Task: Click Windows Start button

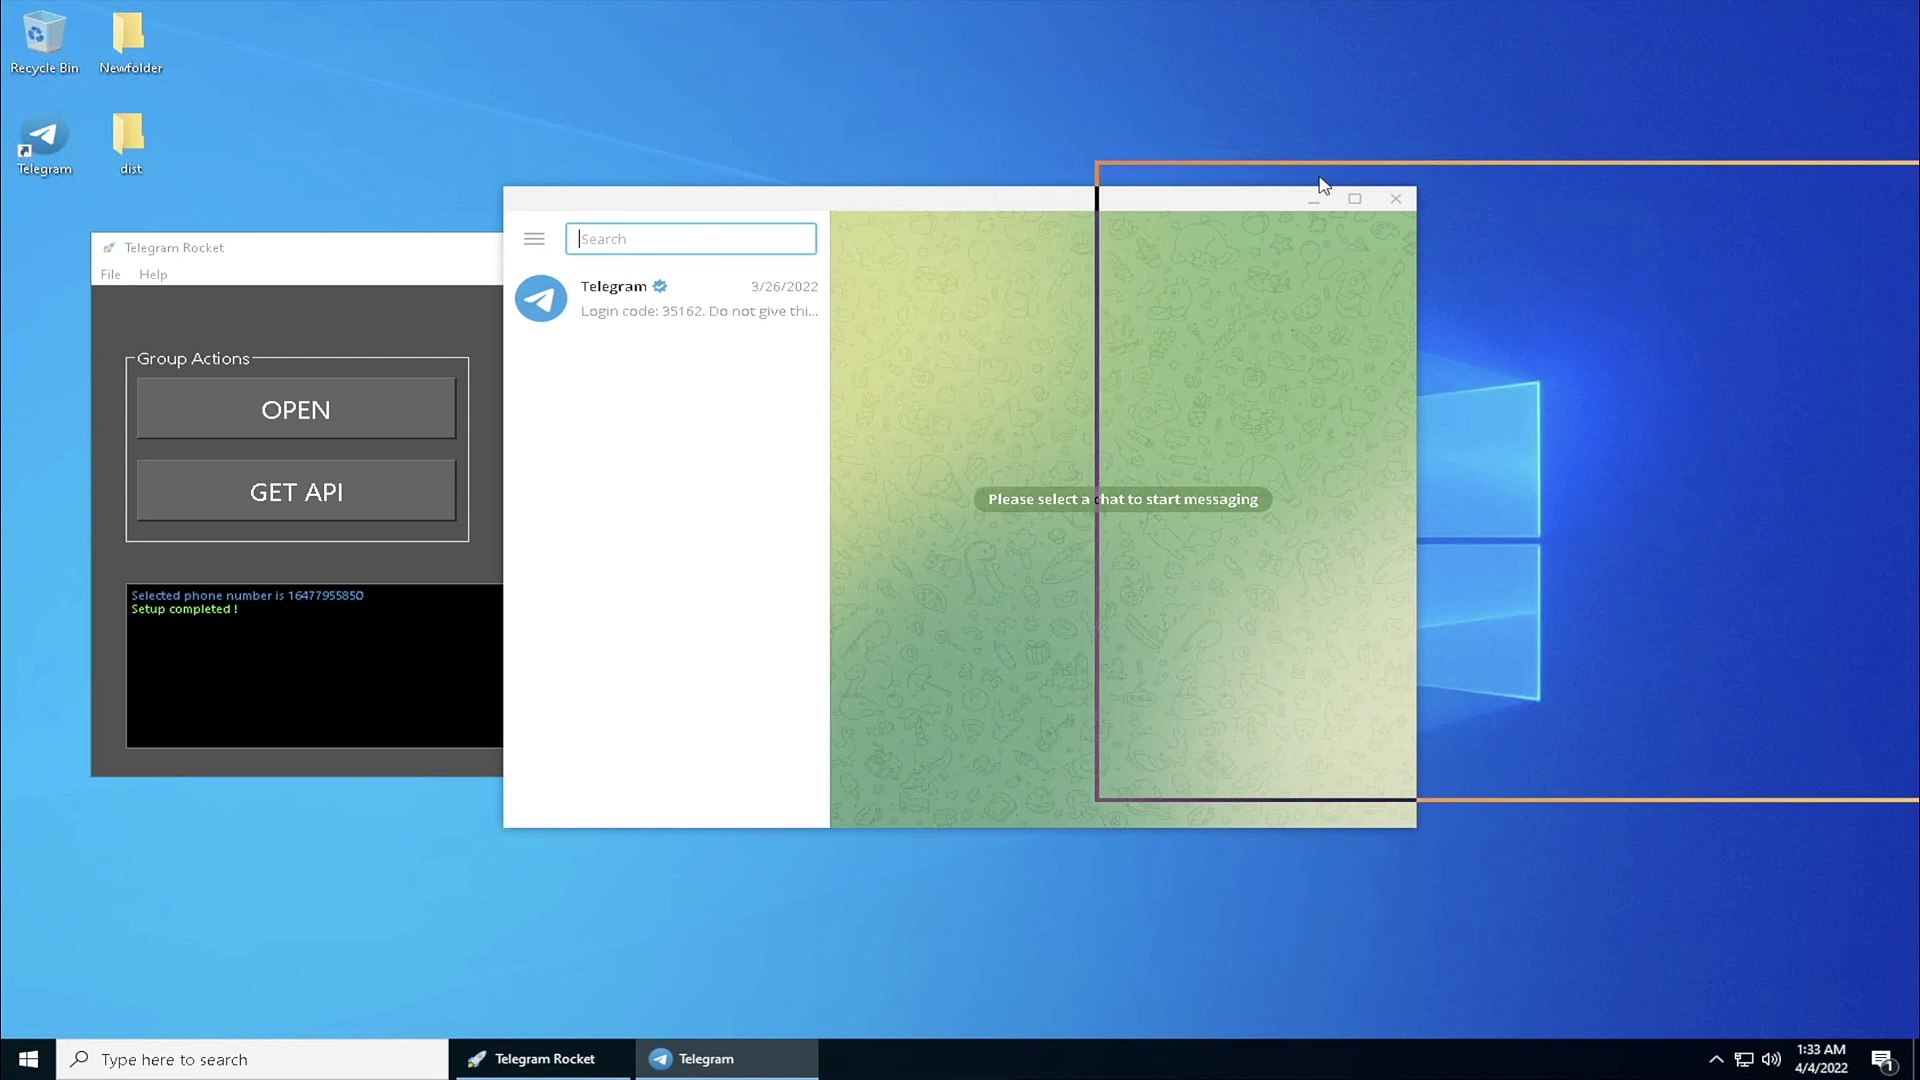Action: tap(28, 1059)
